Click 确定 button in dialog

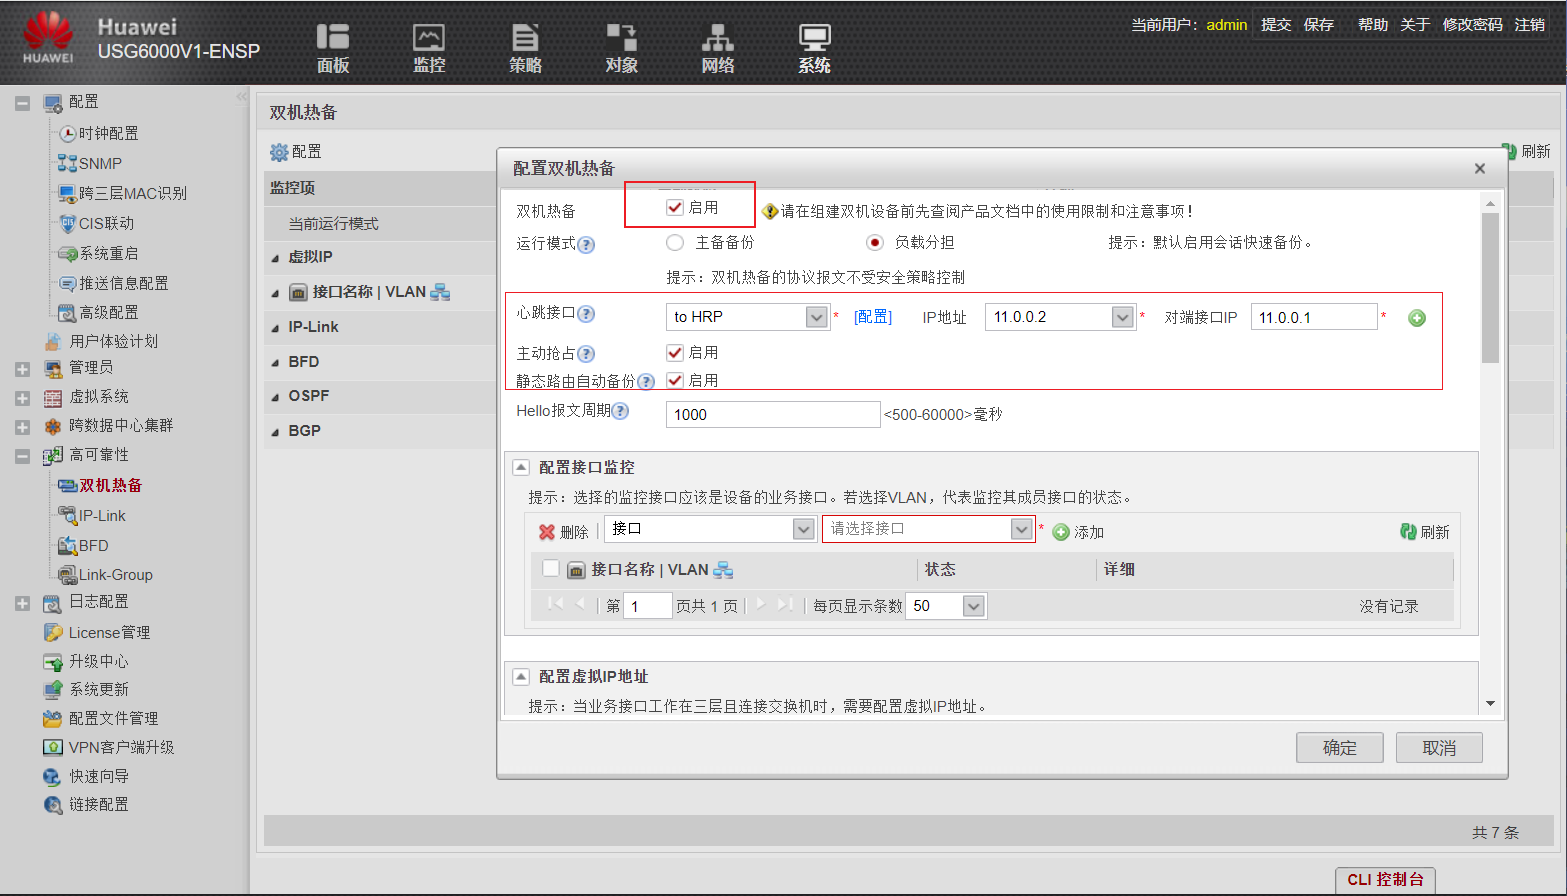[1340, 748]
